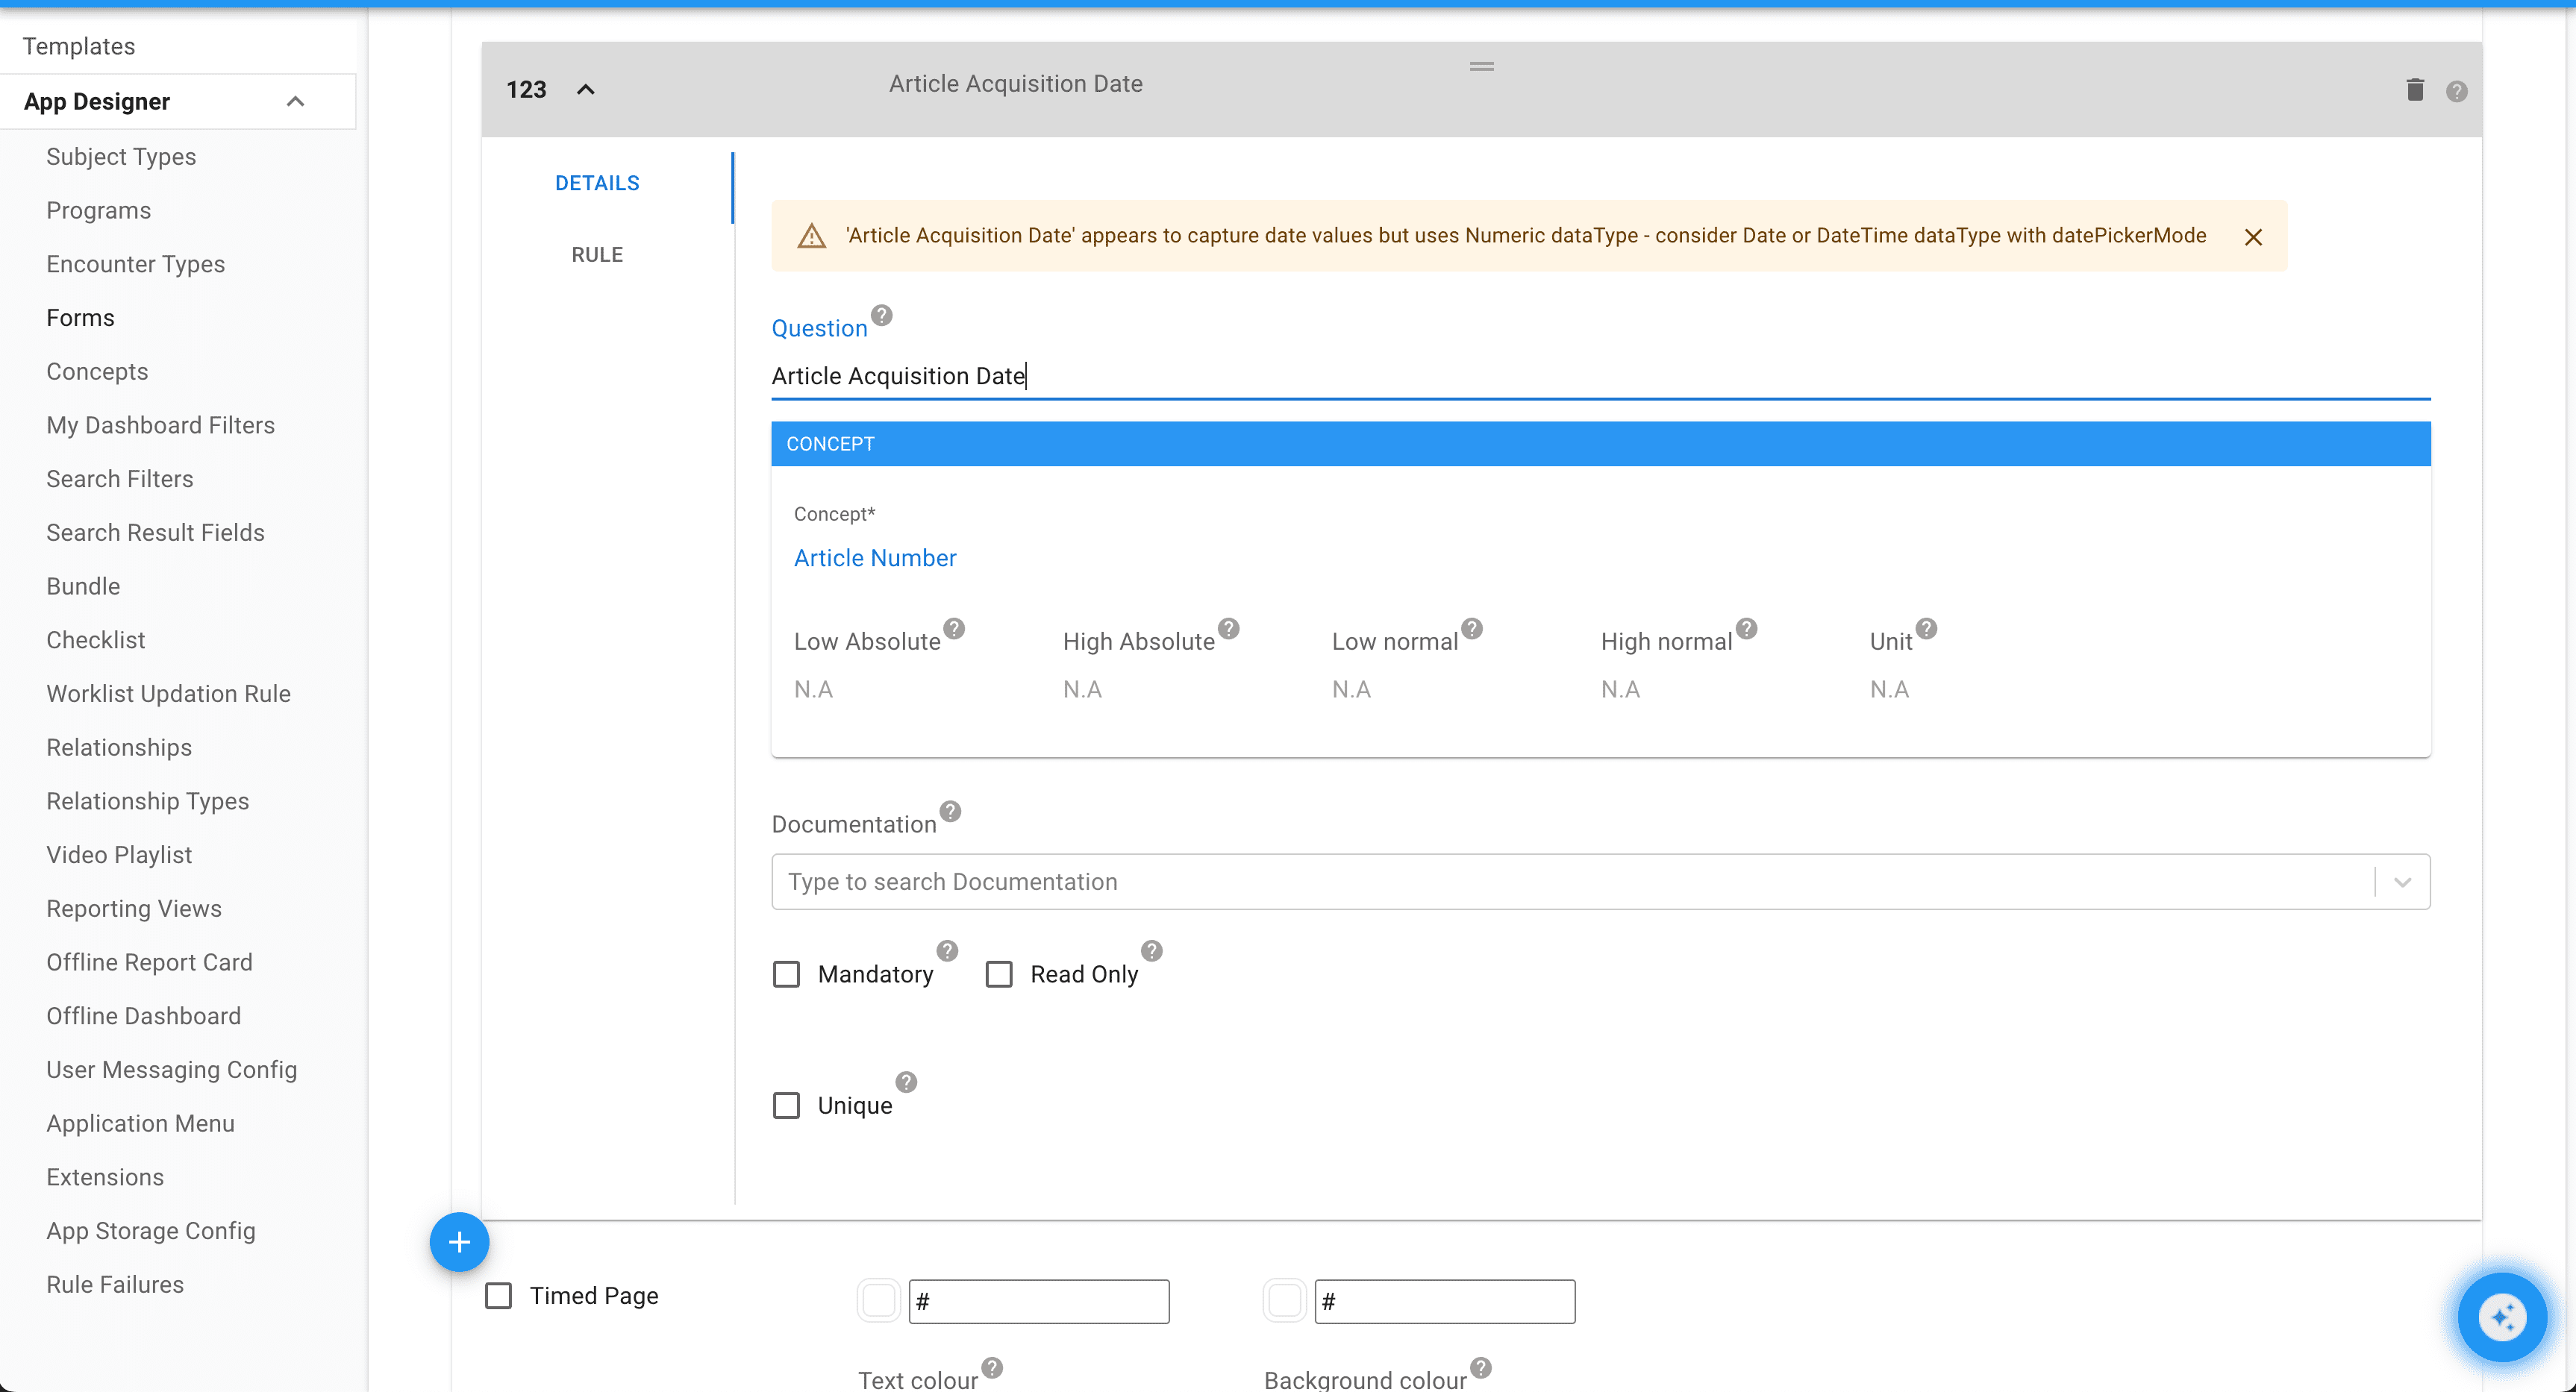This screenshot has width=2576, height=1392.
Task: Open Concepts in the sidebar
Action: point(97,371)
